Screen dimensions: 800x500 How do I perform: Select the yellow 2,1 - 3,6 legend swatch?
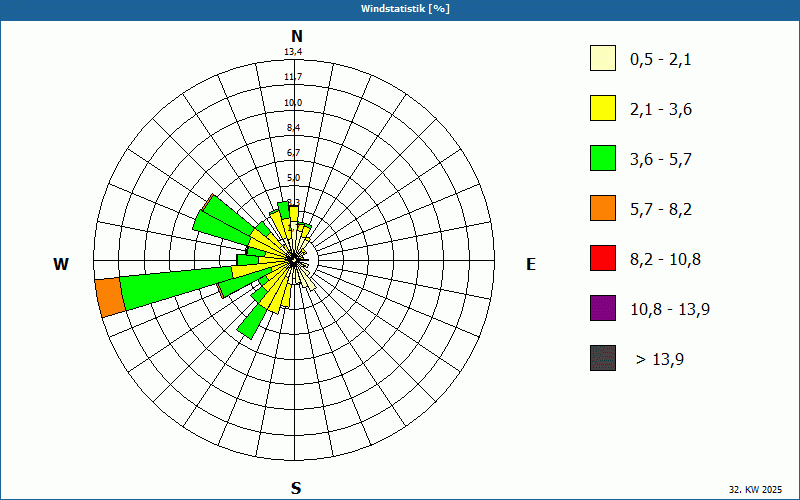coord(603,108)
